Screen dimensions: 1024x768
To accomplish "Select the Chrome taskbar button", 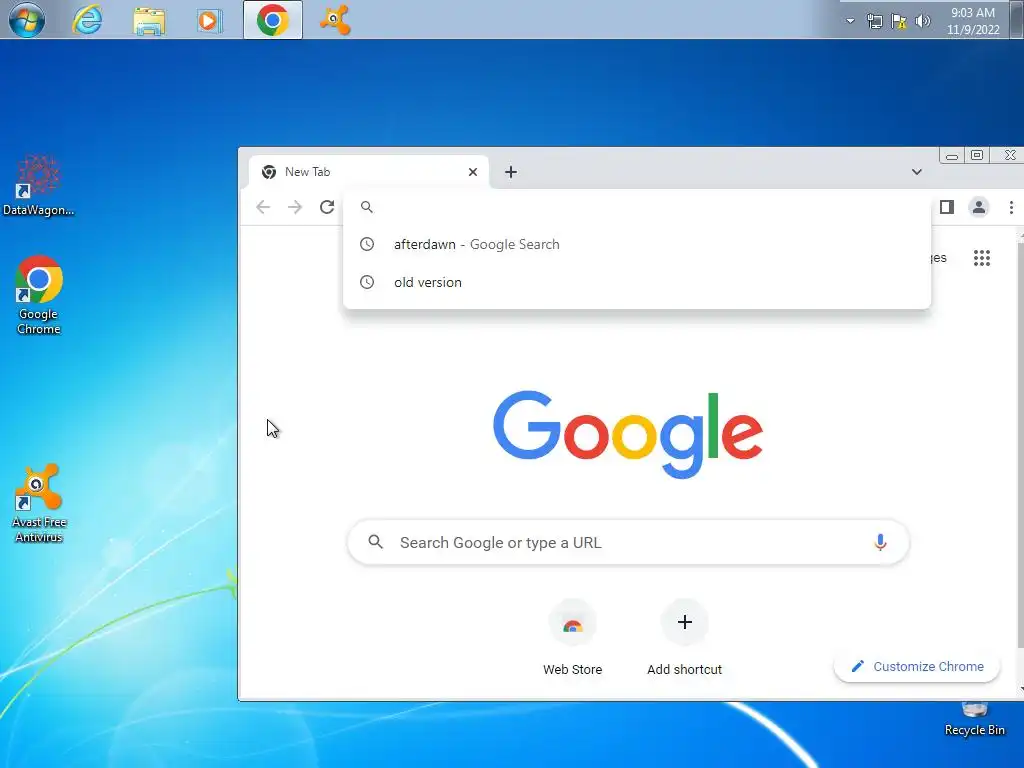I will pos(273,20).
